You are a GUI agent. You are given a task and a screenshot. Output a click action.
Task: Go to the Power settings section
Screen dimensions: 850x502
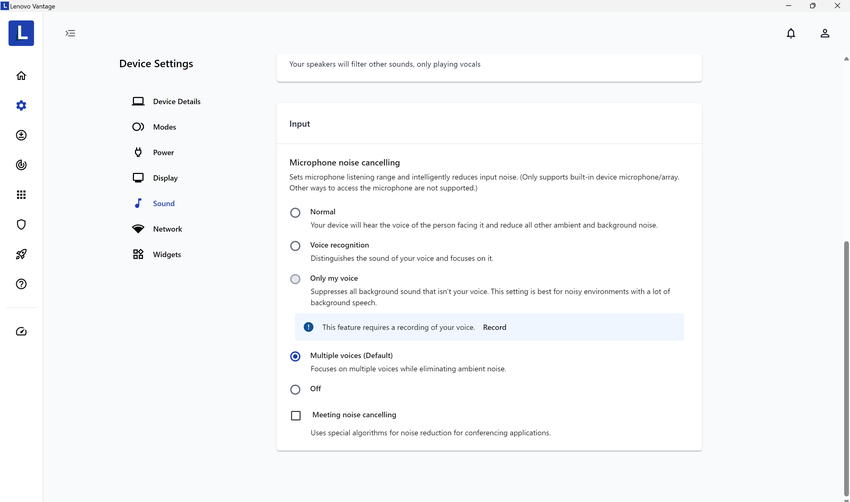pos(163,153)
